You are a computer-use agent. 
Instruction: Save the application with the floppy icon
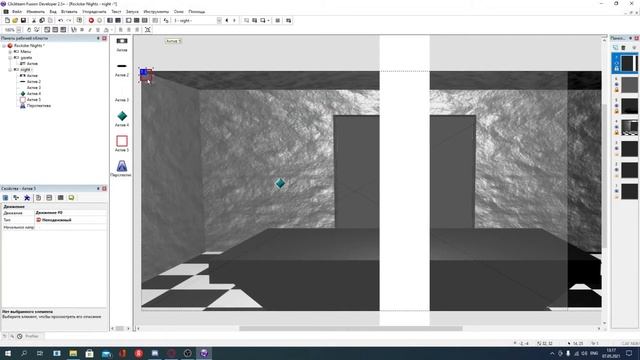tap(23, 20)
